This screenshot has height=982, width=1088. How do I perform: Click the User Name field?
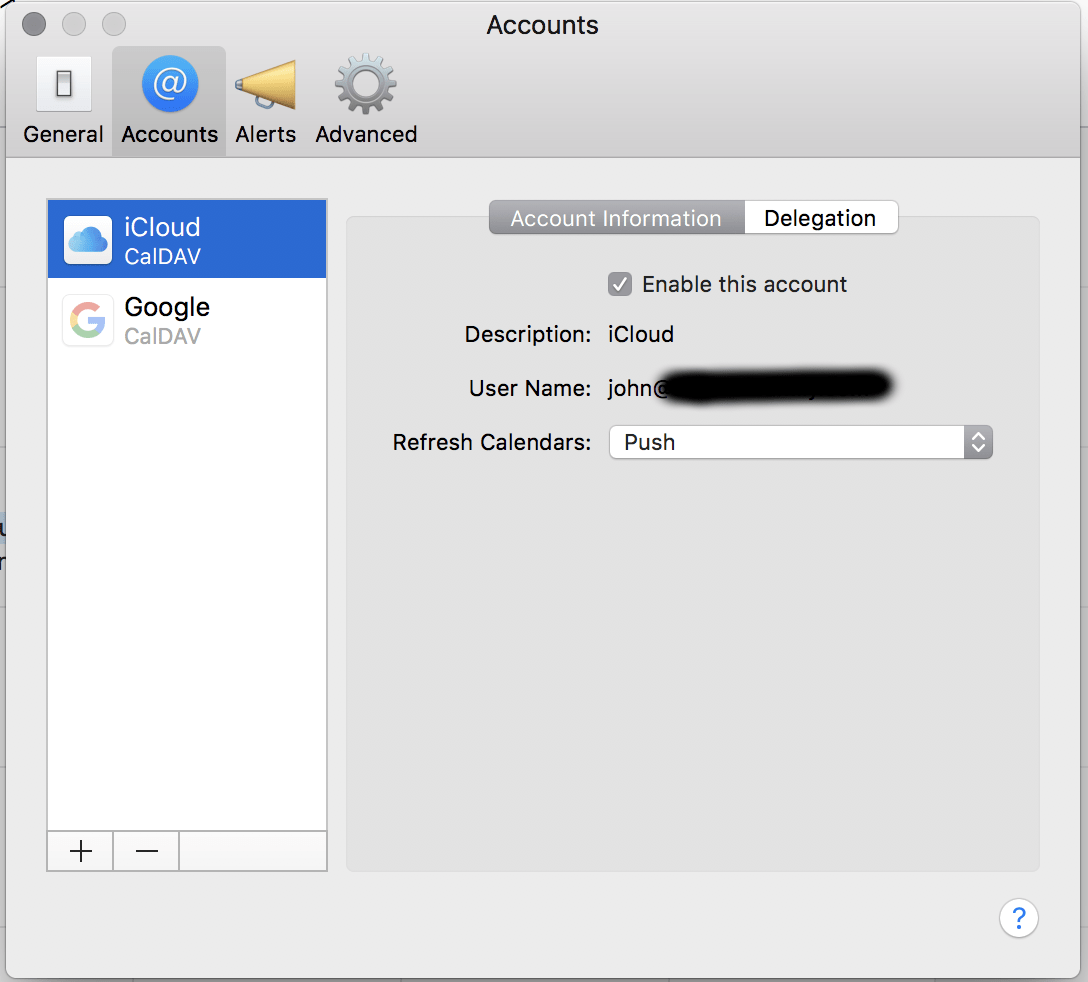(750, 388)
